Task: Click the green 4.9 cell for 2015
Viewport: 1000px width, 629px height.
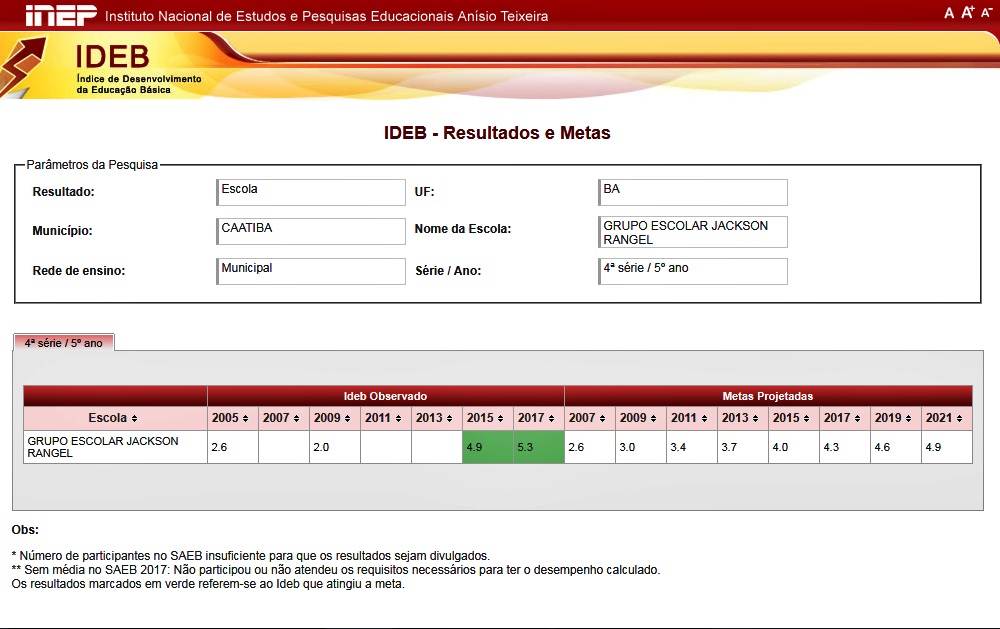Action: click(488, 447)
